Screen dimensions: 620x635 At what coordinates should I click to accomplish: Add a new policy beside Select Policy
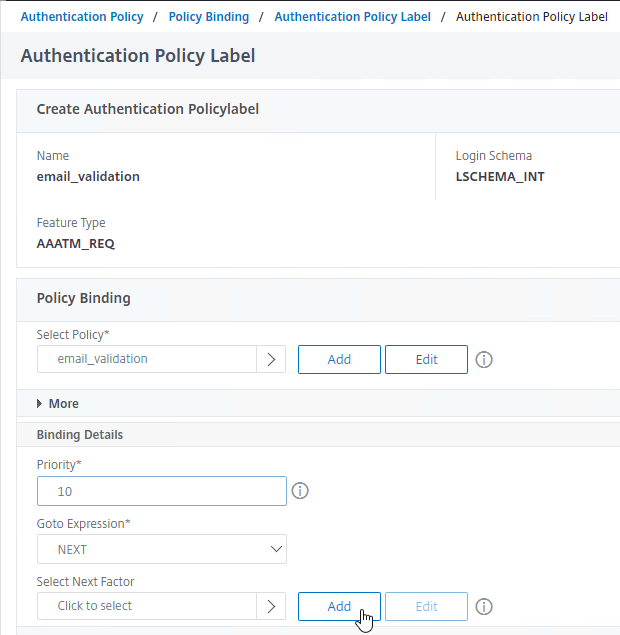click(x=339, y=360)
